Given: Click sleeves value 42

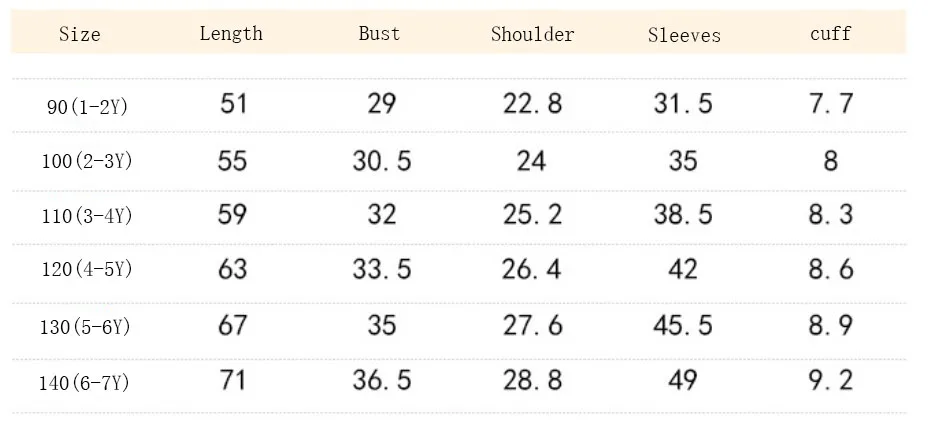Looking at the screenshot, I should pos(682,269).
